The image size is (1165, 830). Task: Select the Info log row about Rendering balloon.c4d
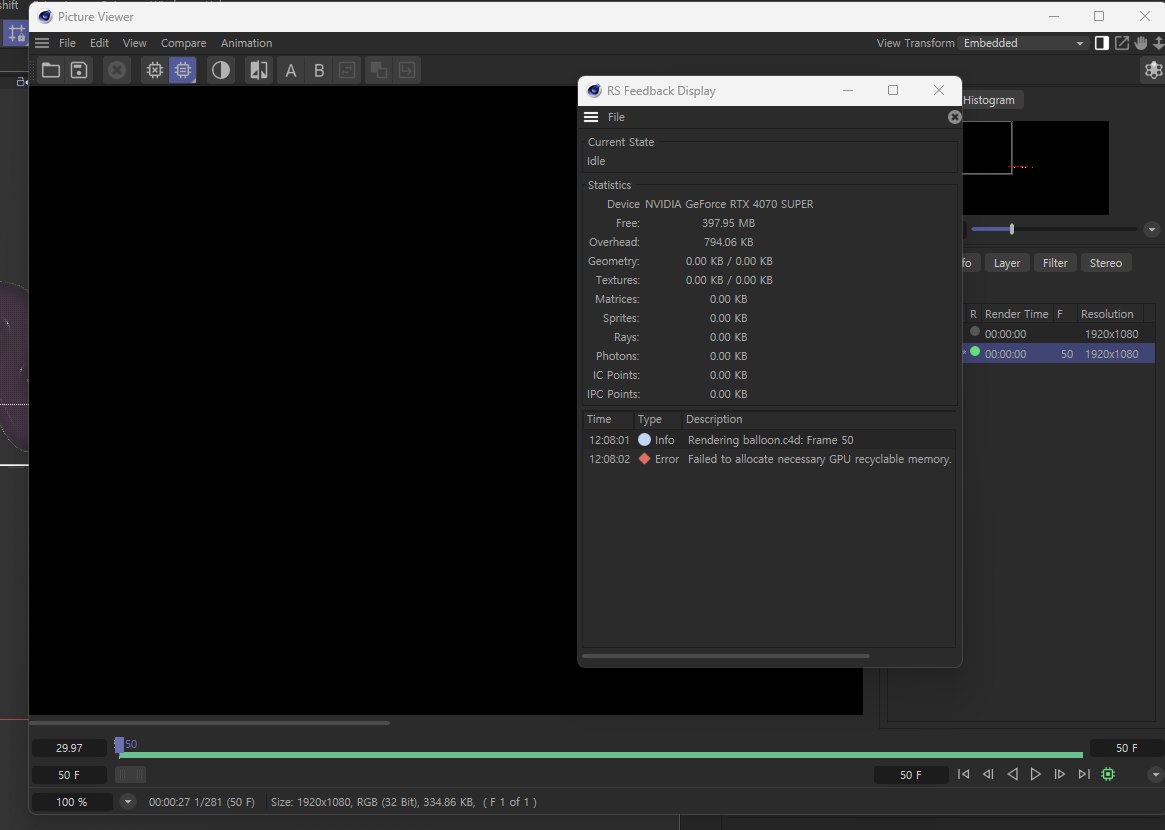tap(769, 440)
